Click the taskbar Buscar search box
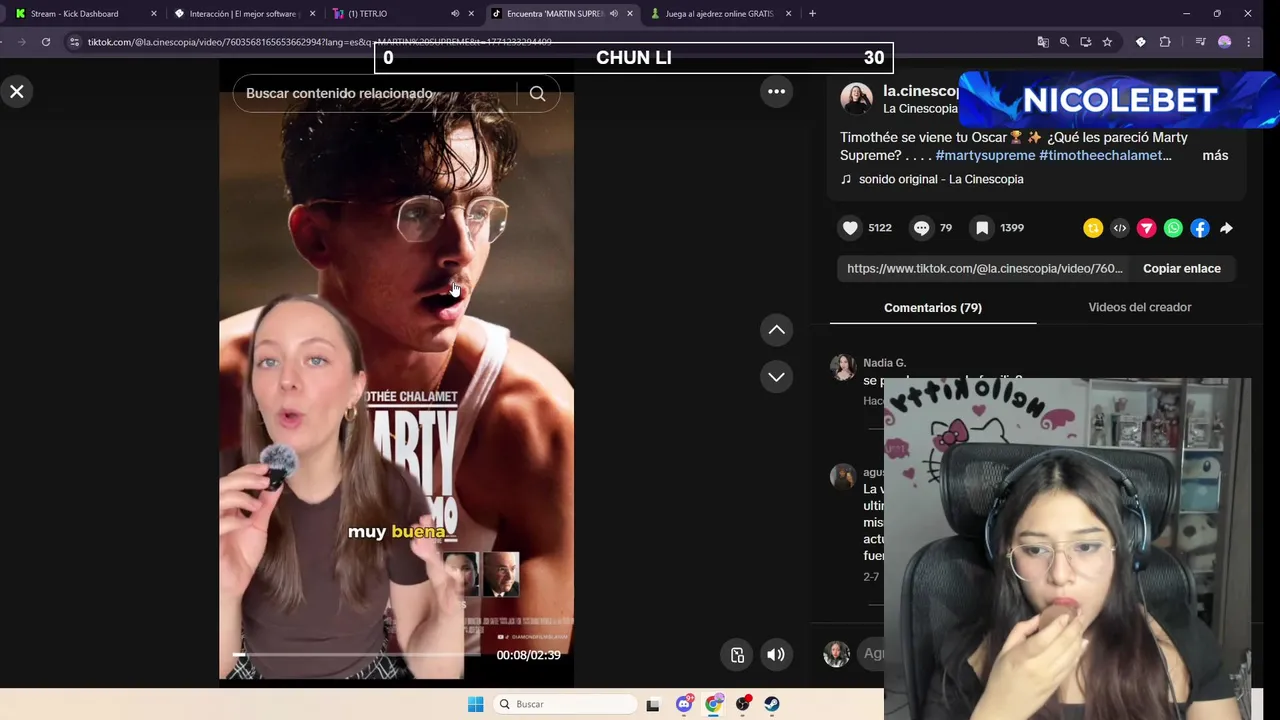The width and height of the screenshot is (1280, 720). click(x=567, y=704)
